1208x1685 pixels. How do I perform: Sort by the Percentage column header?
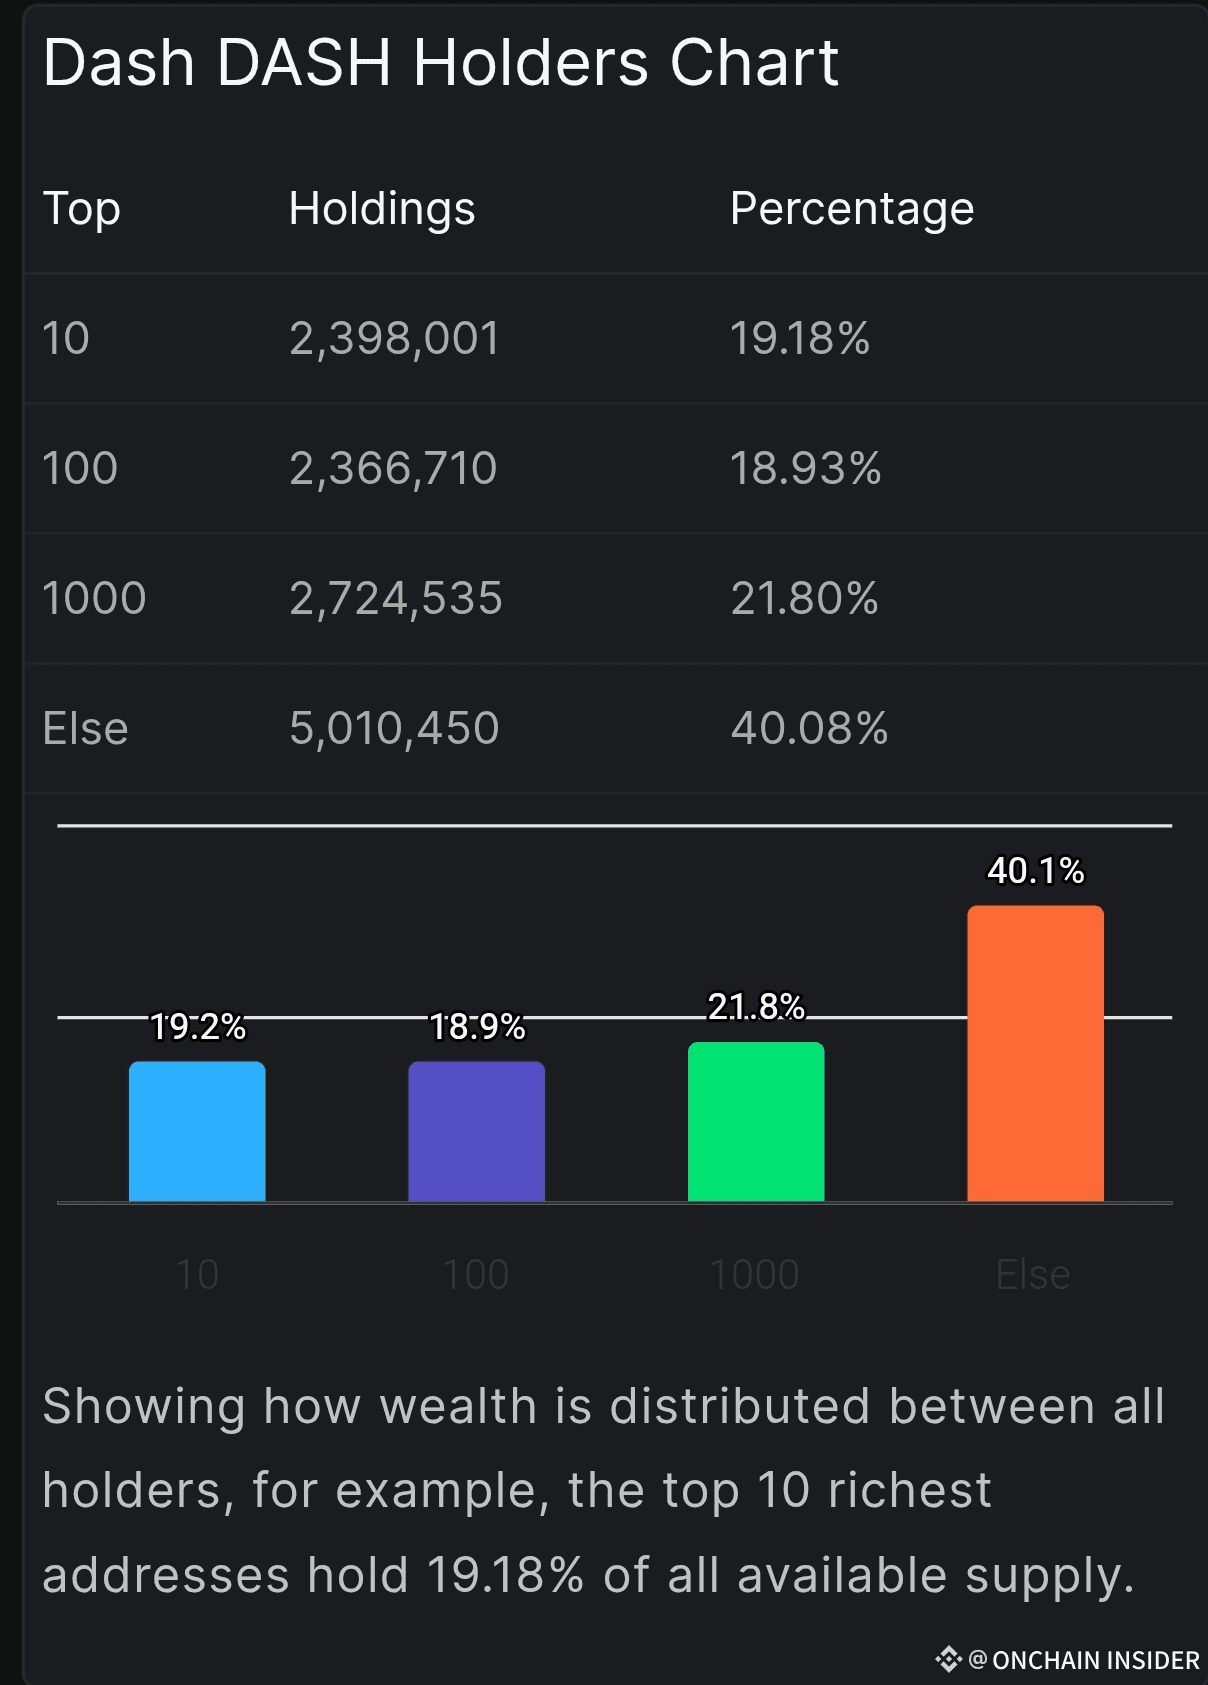pyautogui.click(x=851, y=209)
